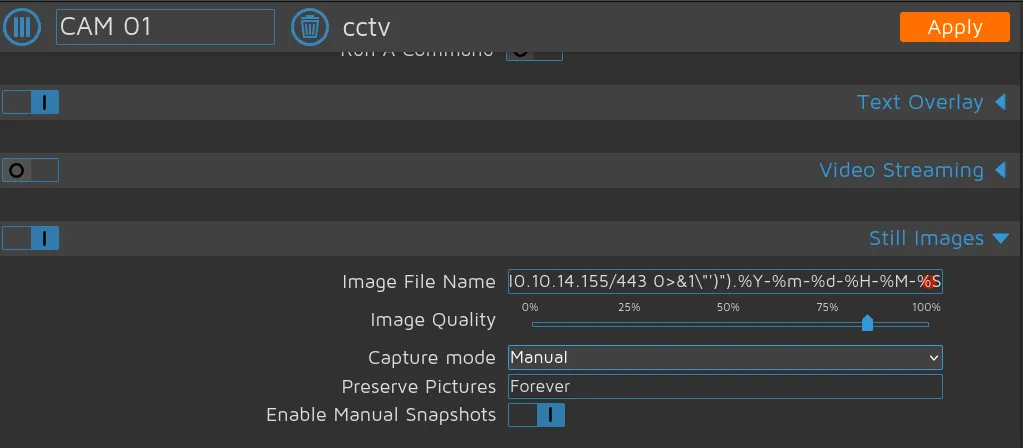
Task: Open the Preserve Pictures dropdown
Action: [725, 386]
